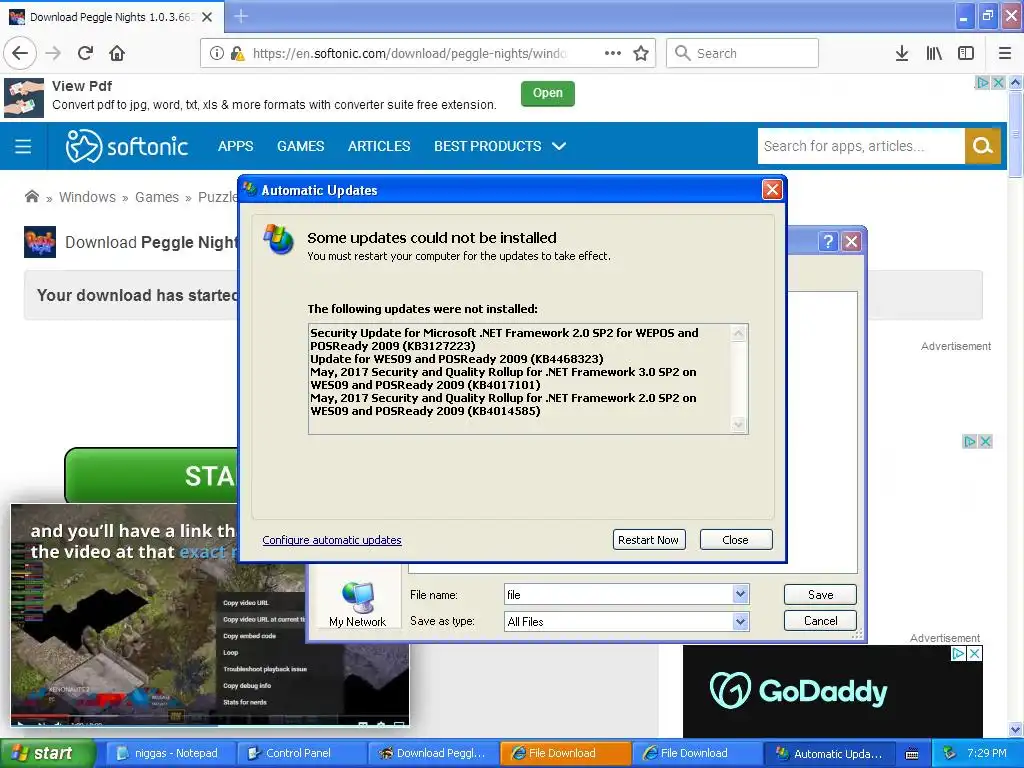This screenshot has width=1024, height=768.
Task: Click the softonic logo
Action: pyautogui.click(x=127, y=146)
